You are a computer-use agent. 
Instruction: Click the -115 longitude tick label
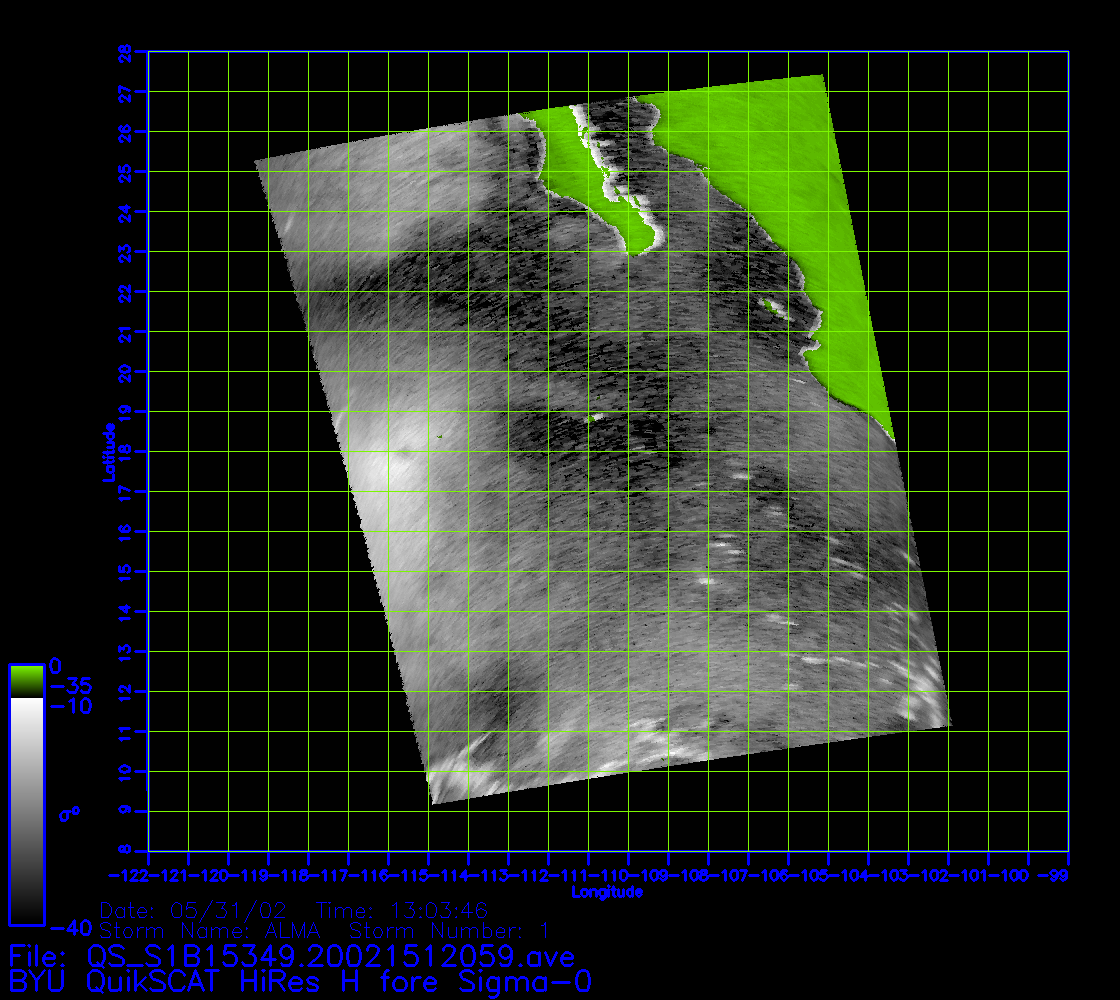pyautogui.click(x=429, y=874)
